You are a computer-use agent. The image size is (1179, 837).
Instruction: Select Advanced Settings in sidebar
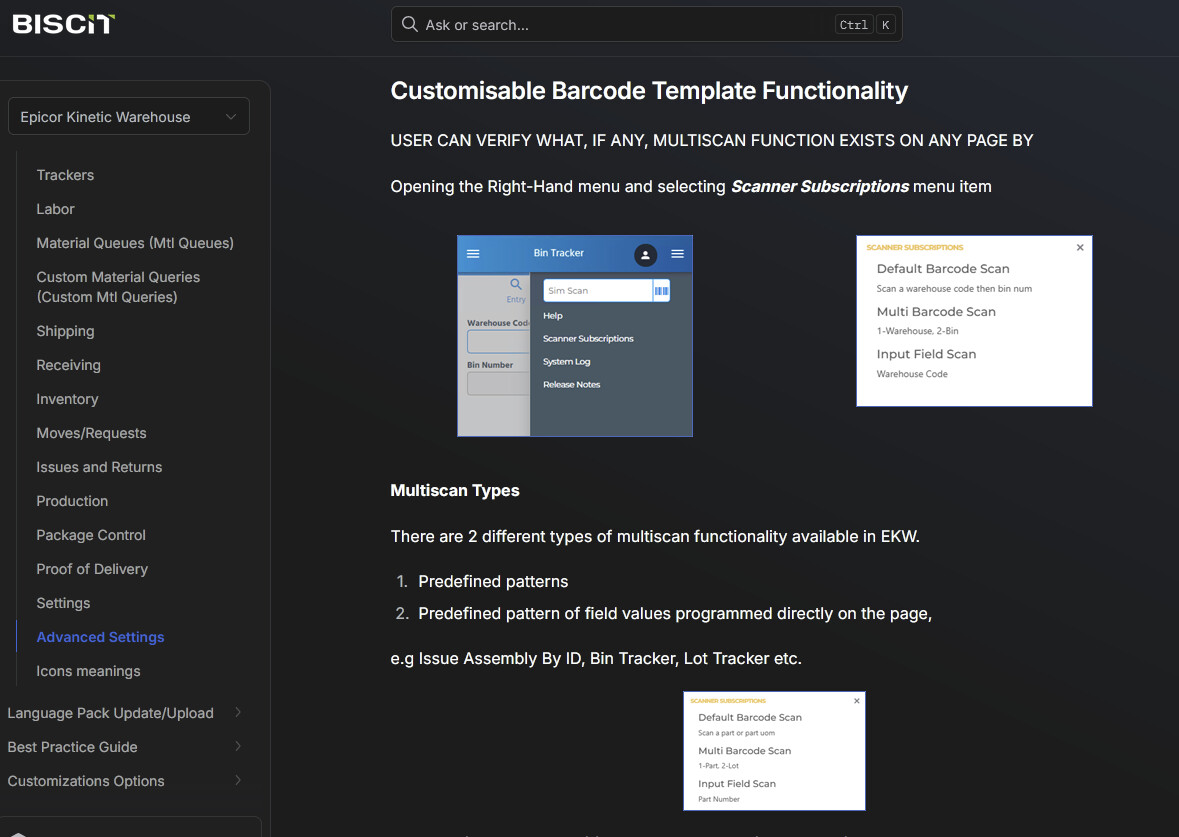click(x=100, y=637)
